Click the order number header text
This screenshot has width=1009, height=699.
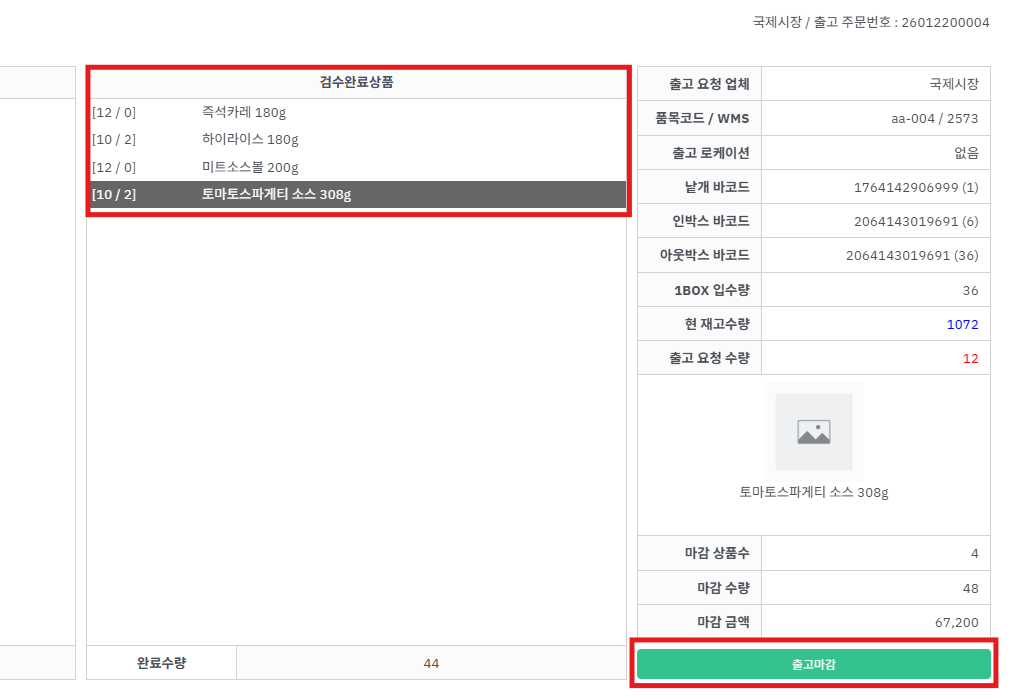click(869, 22)
